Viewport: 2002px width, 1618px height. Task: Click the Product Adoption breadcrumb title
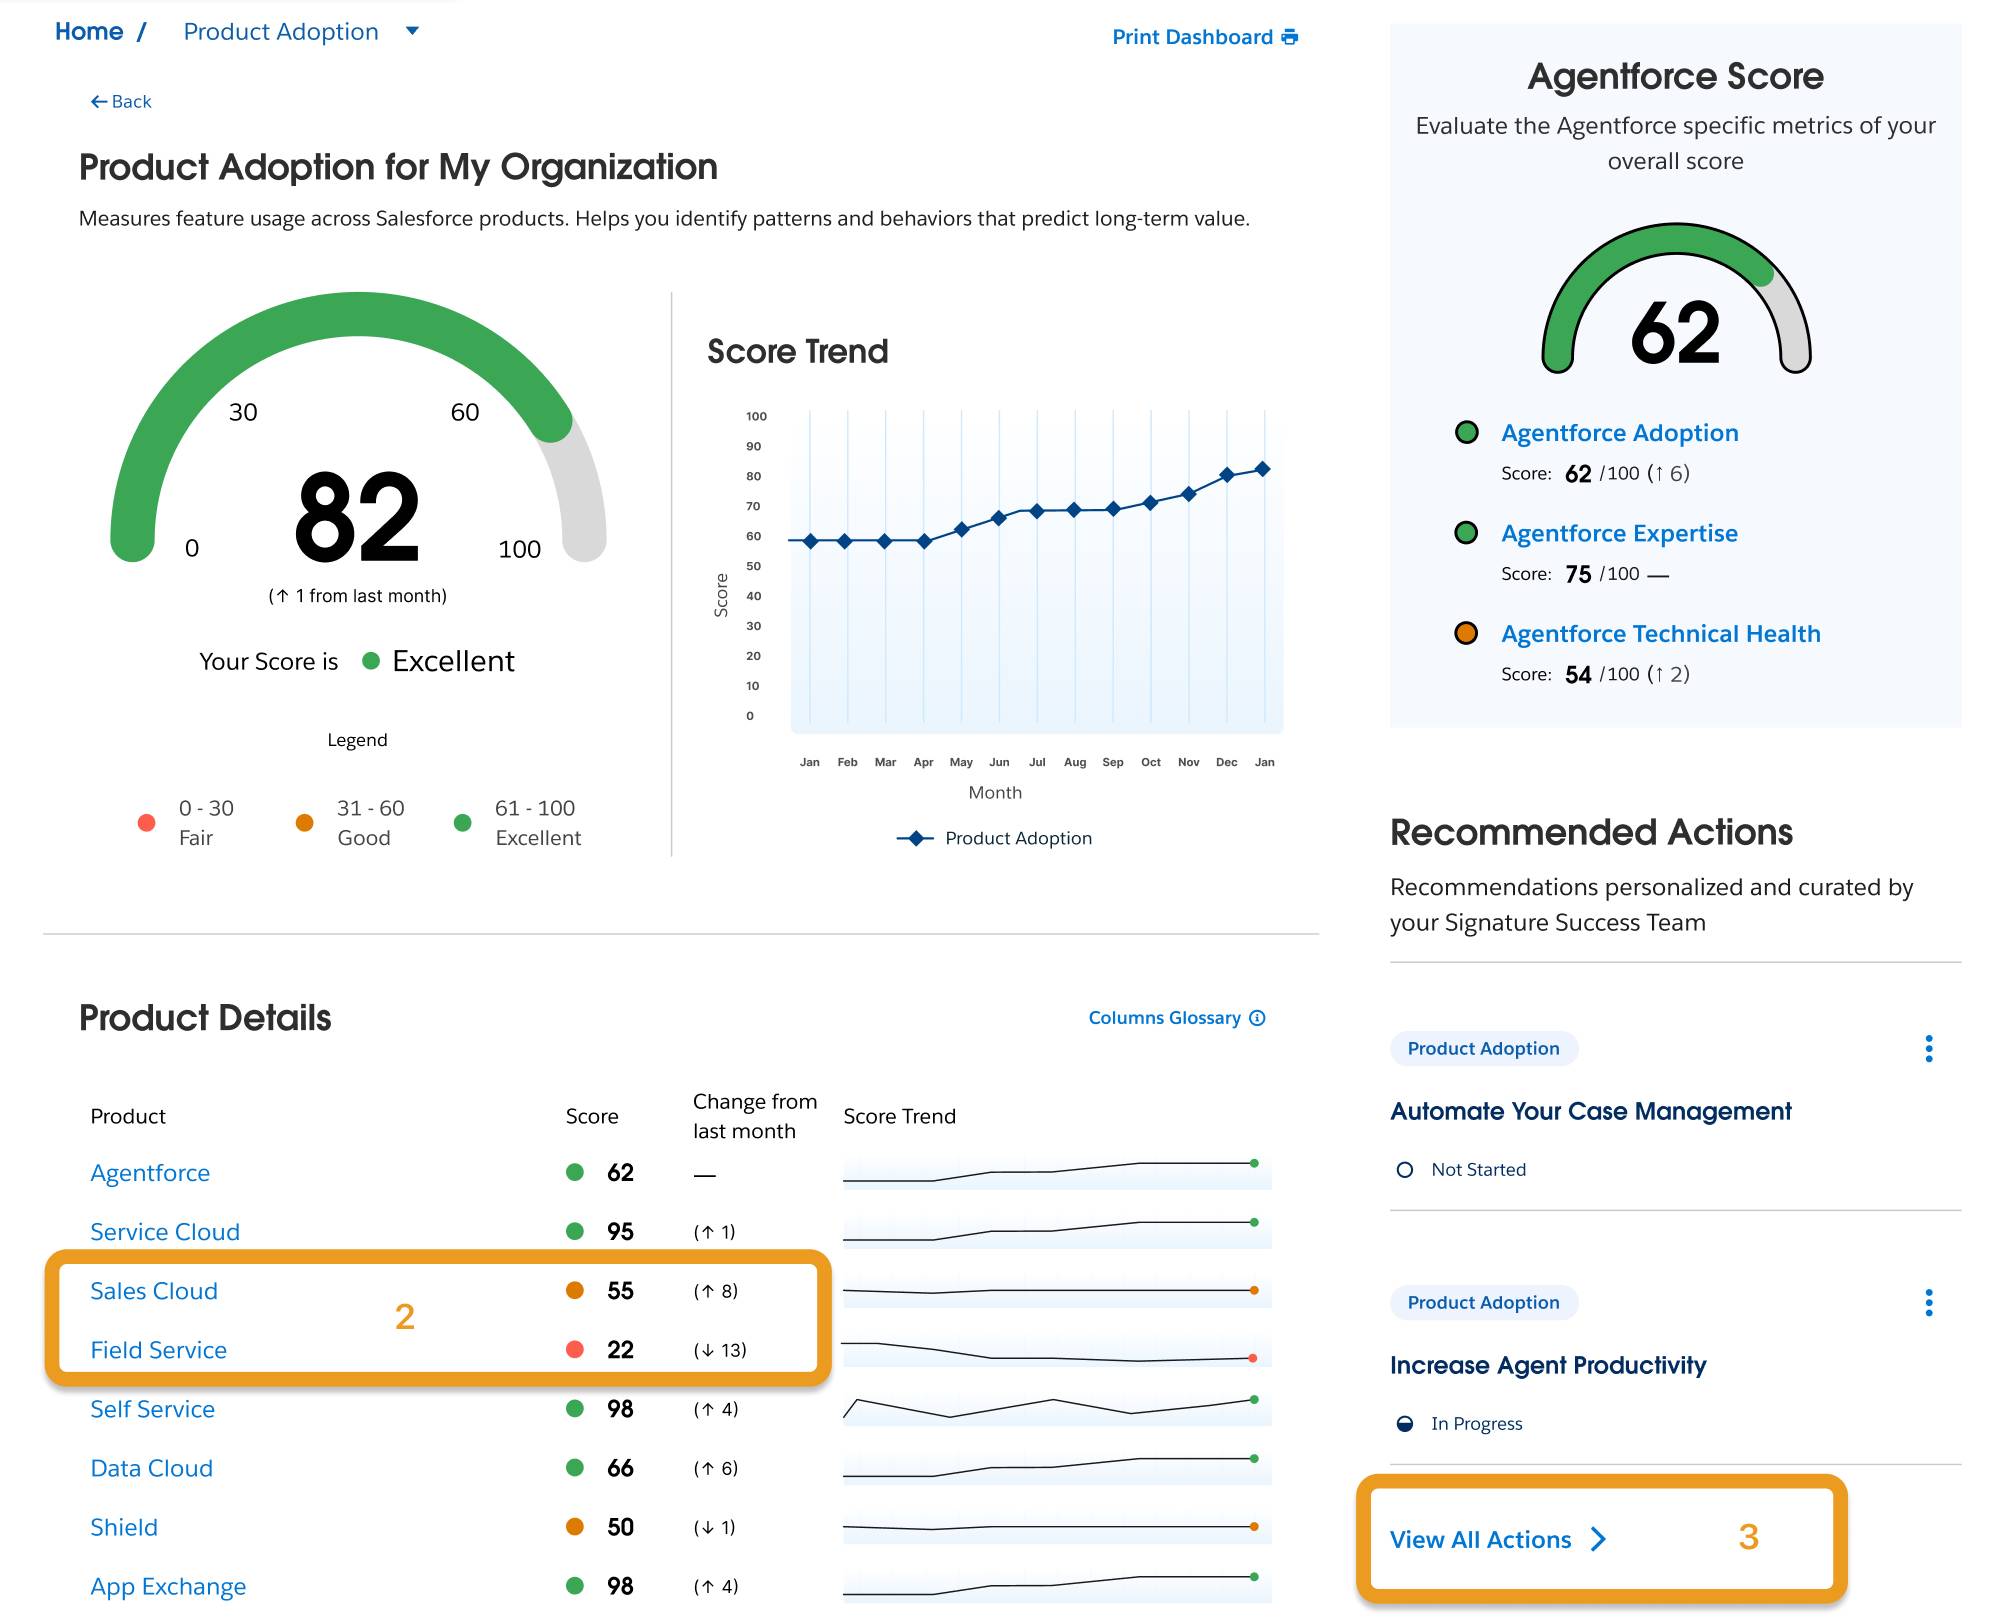281,32
